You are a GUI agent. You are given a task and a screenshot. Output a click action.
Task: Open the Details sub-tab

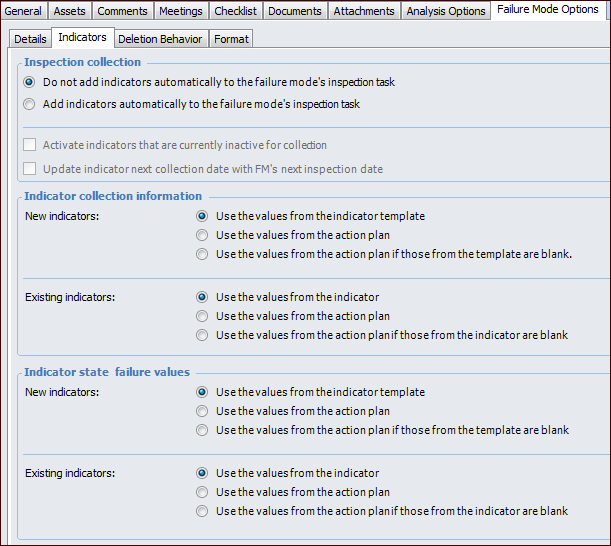point(30,39)
